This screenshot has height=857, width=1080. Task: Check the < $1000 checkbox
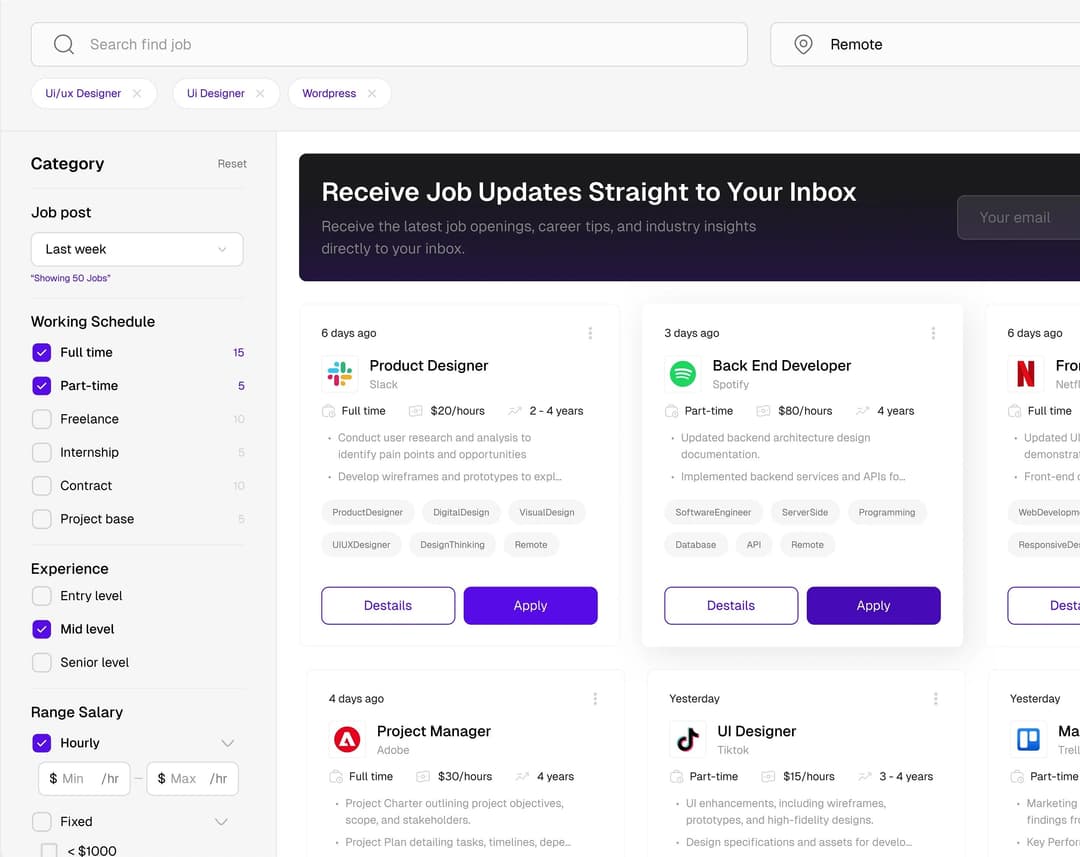[49, 851]
